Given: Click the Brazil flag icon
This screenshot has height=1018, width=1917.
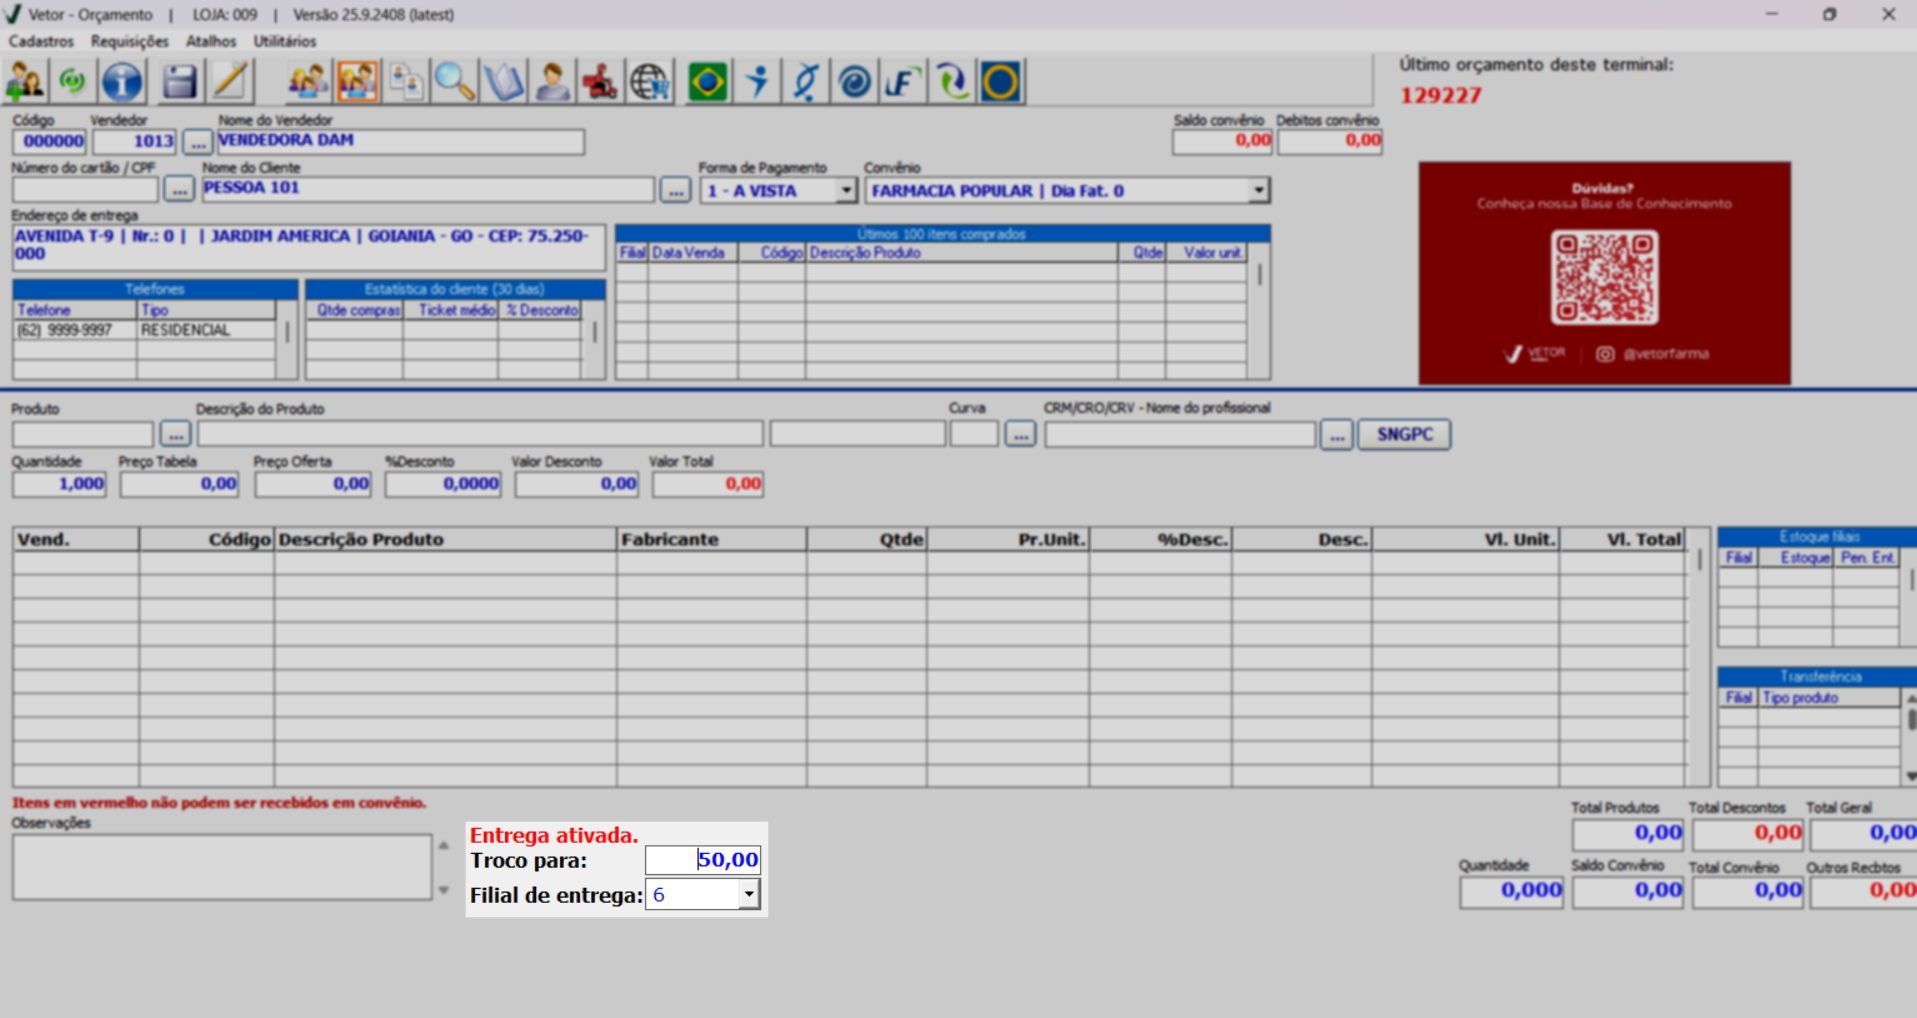Looking at the screenshot, I should click(x=708, y=82).
